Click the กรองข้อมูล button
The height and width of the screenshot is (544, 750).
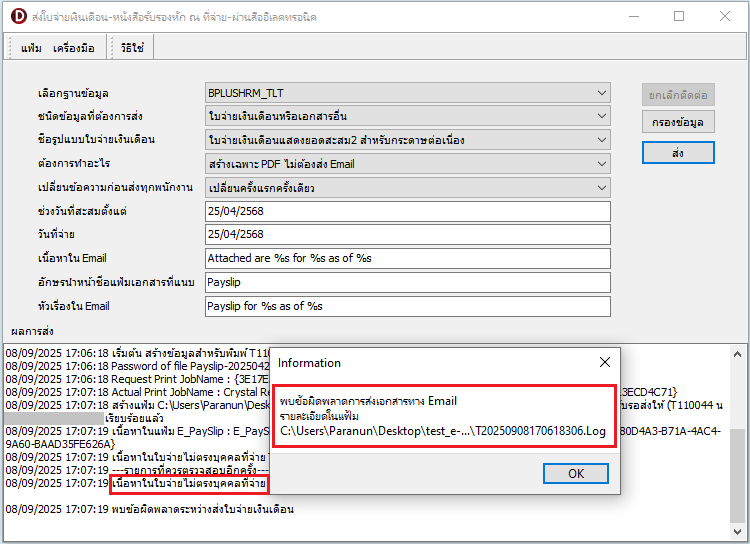pyautogui.click(x=678, y=123)
